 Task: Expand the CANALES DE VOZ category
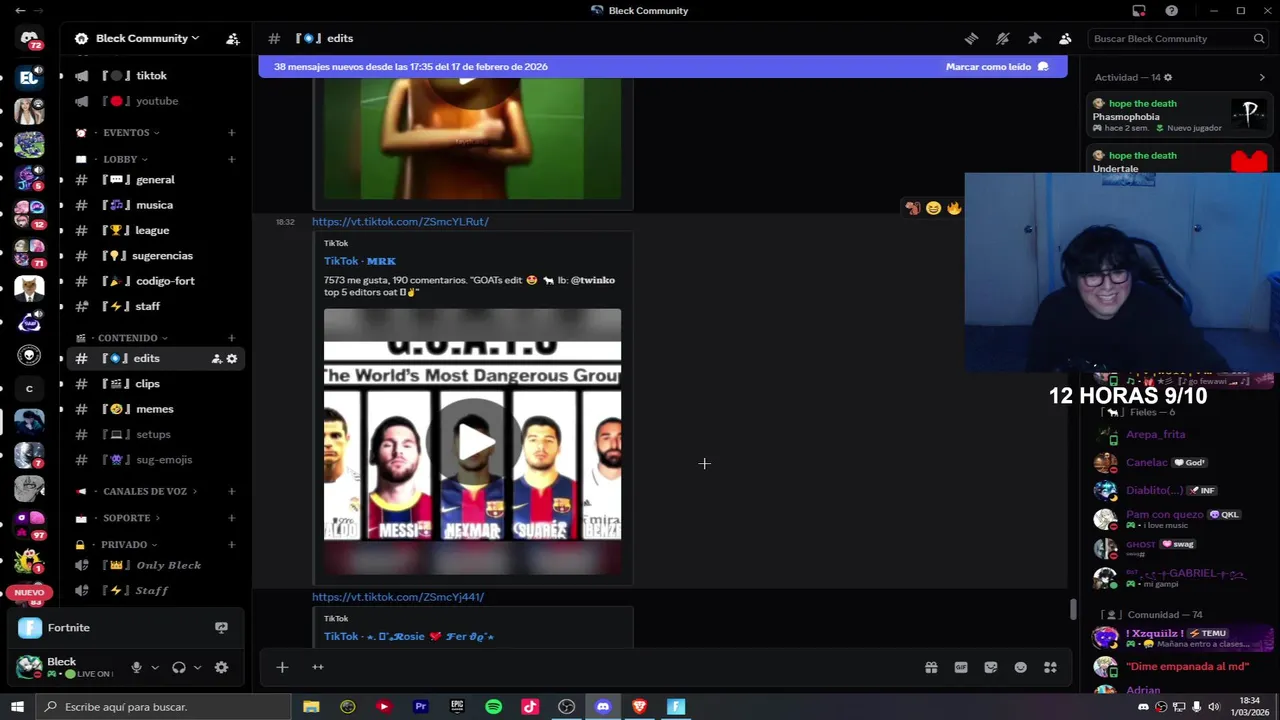[x=150, y=491]
